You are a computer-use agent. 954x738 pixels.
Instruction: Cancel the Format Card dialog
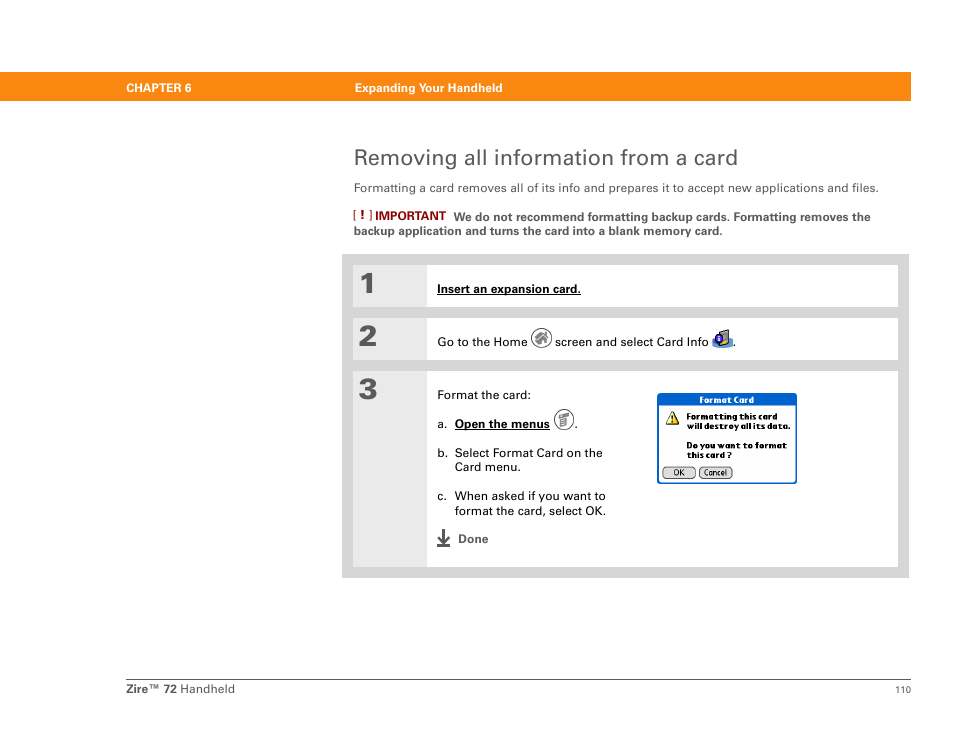[716, 473]
